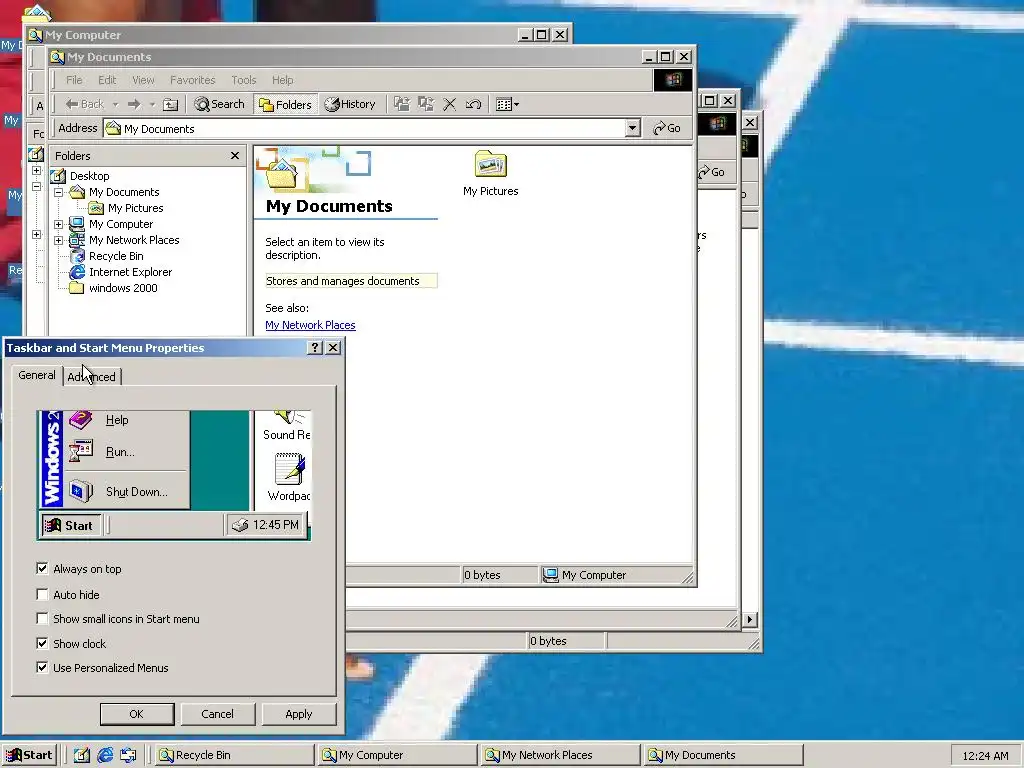Click Show Desktop quick launch icon
Image resolution: width=1024 pixels, height=768 pixels.
coord(81,755)
